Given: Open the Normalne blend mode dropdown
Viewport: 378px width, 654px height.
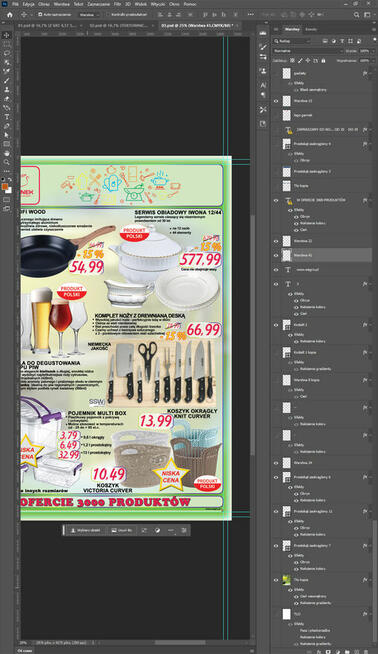Looking at the screenshot, I should pos(307,51).
